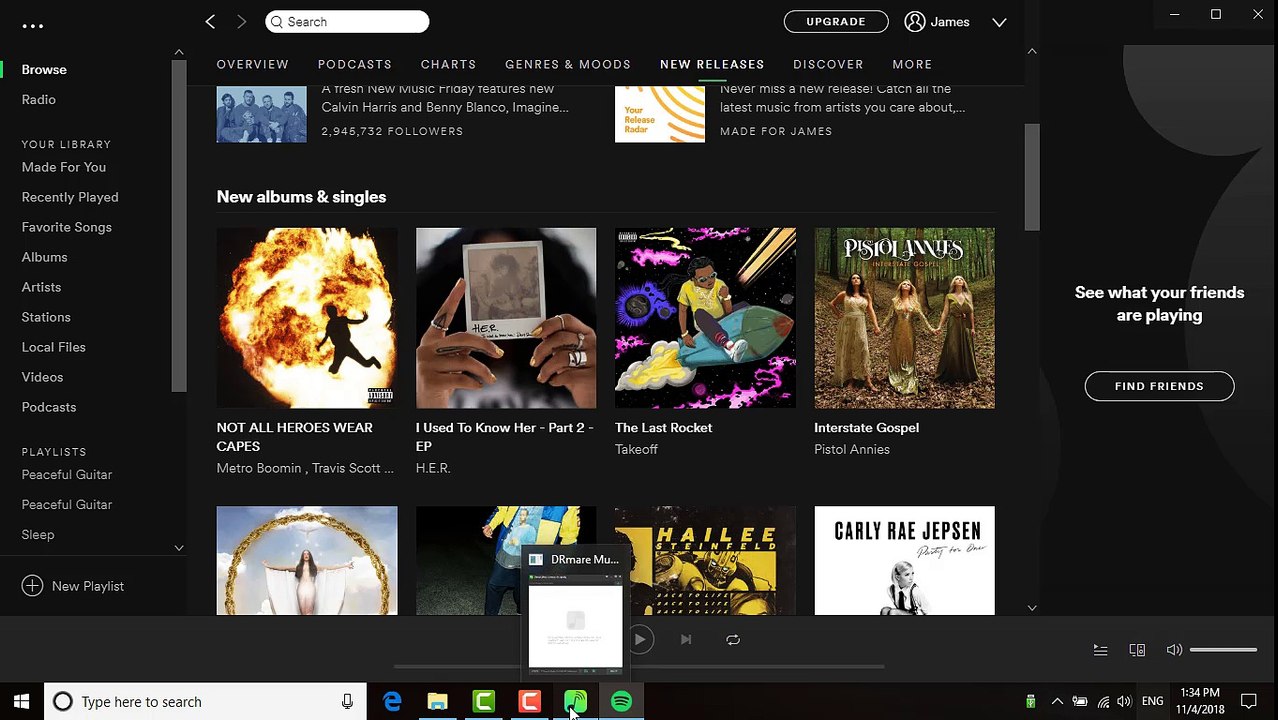Open Artists in library
Viewport: 1278px width, 720px height.
click(x=42, y=287)
